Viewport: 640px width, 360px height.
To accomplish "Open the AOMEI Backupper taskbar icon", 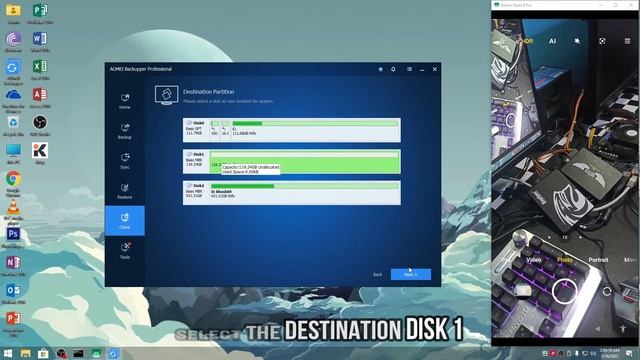I will pos(113,353).
